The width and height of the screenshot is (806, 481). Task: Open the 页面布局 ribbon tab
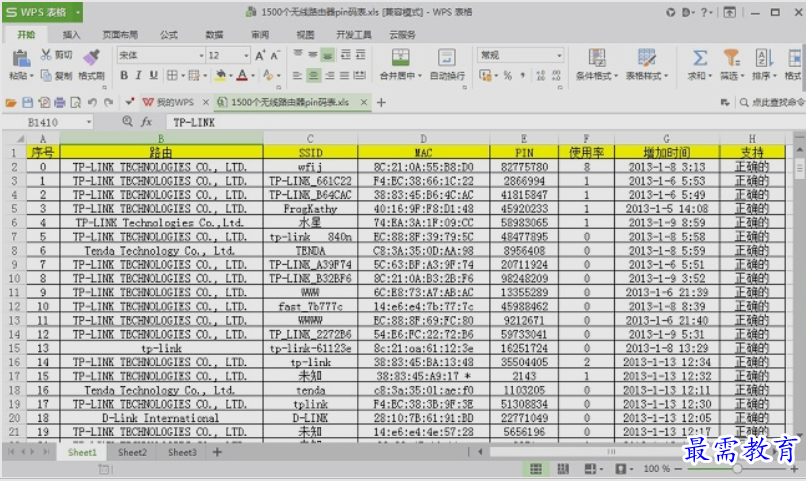tap(120, 34)
